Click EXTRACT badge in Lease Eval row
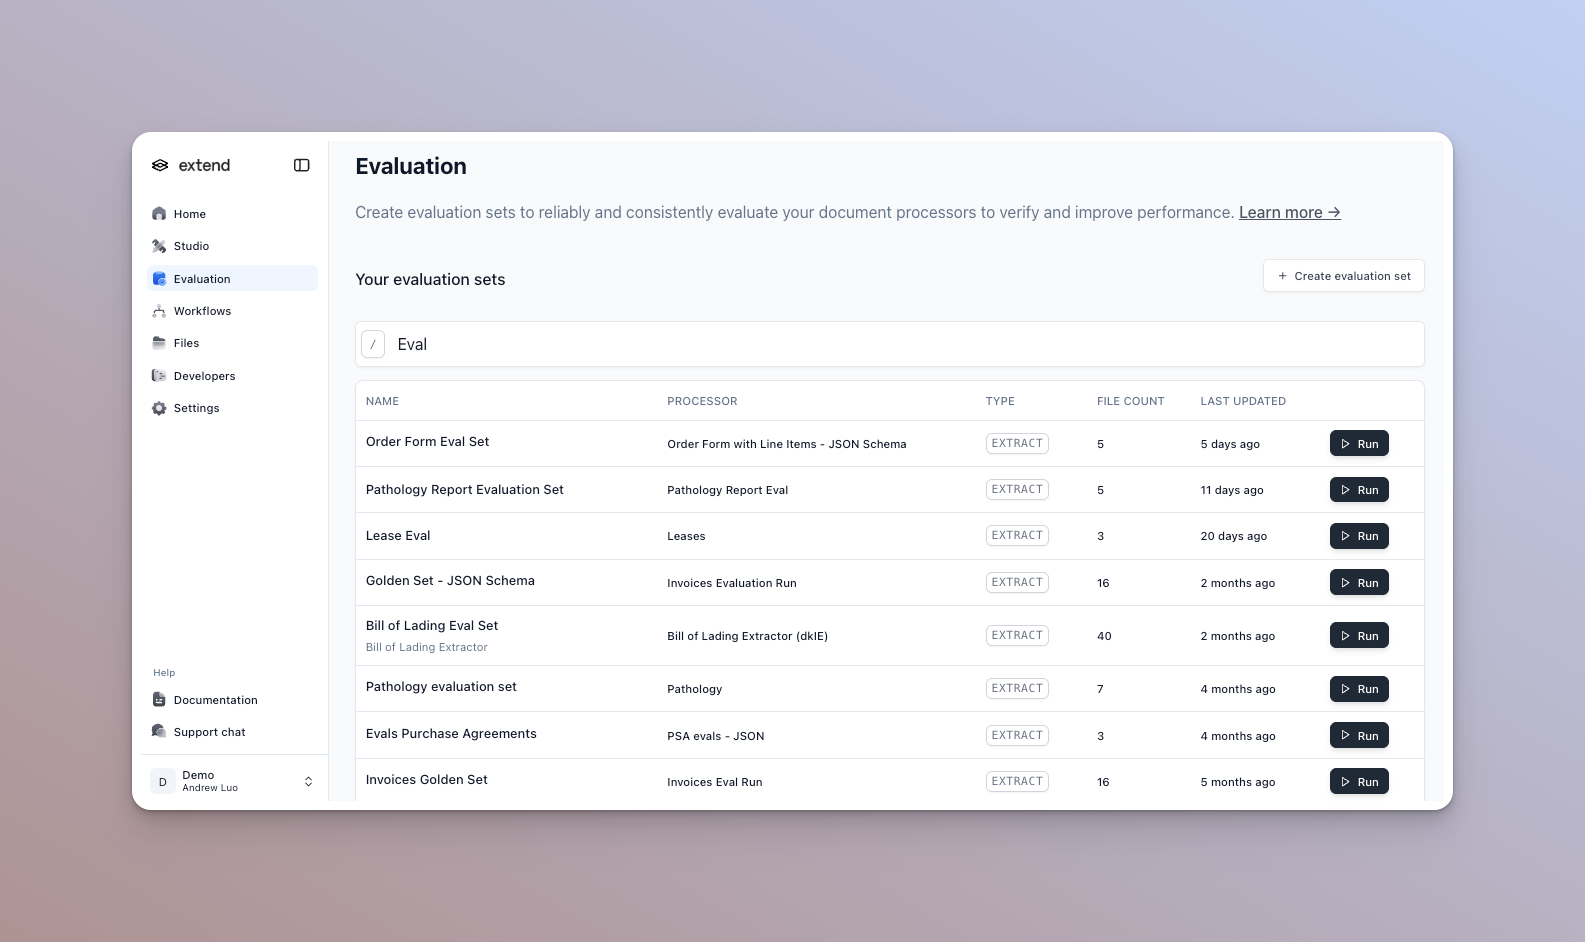Screen dimensions: 1585x942 [1017, 535]
